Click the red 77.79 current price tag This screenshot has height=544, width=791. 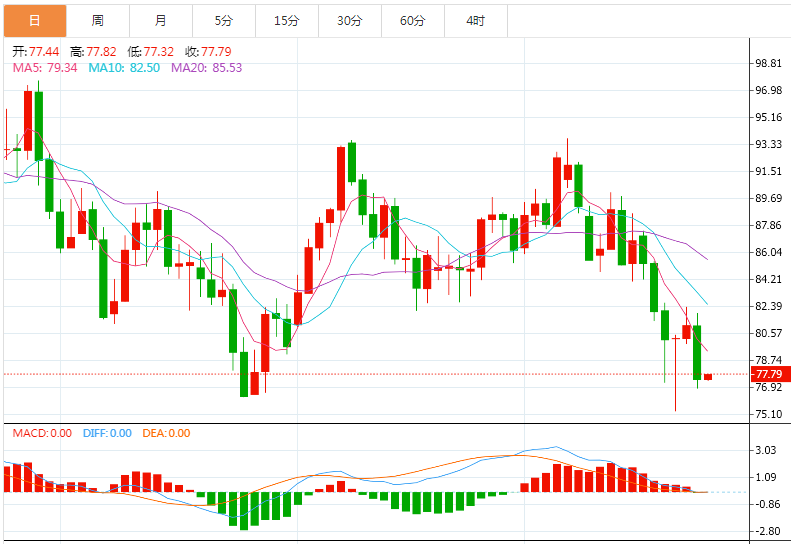coord(769,374)
